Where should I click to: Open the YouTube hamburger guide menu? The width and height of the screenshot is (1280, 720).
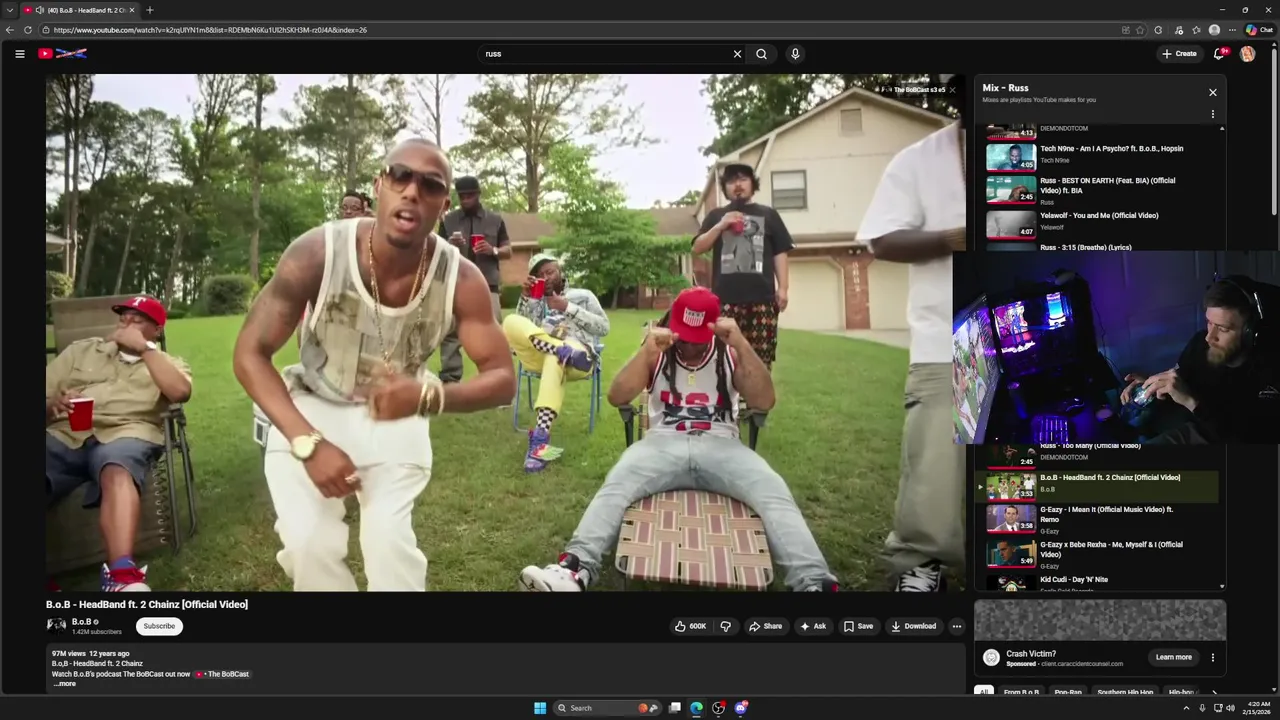19,54
